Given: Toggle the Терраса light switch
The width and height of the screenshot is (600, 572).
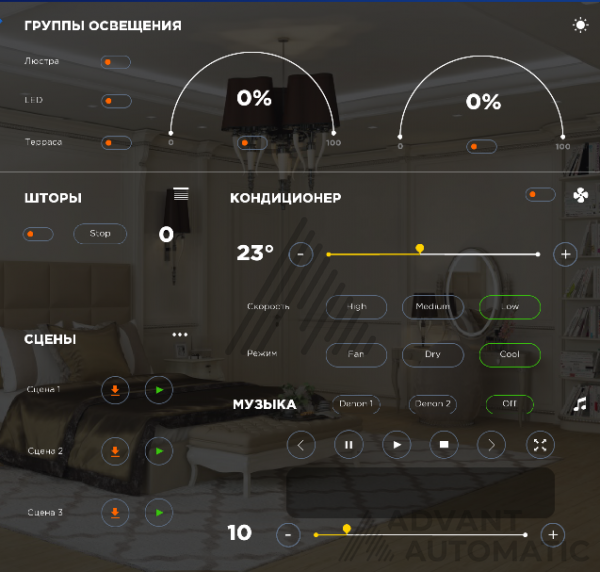Looking at the screenshot, I should click(116, 143).
